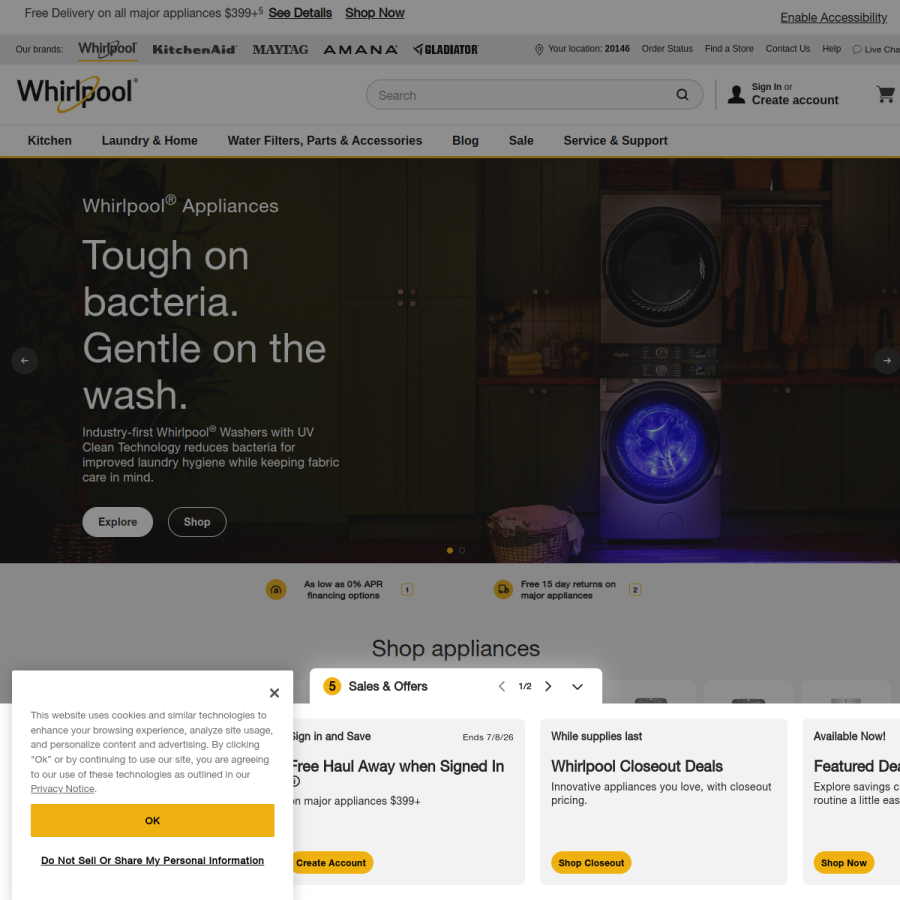Select the KitchenAid brand logo
Viewport: 900px width, 900px height.
point(195,49)
